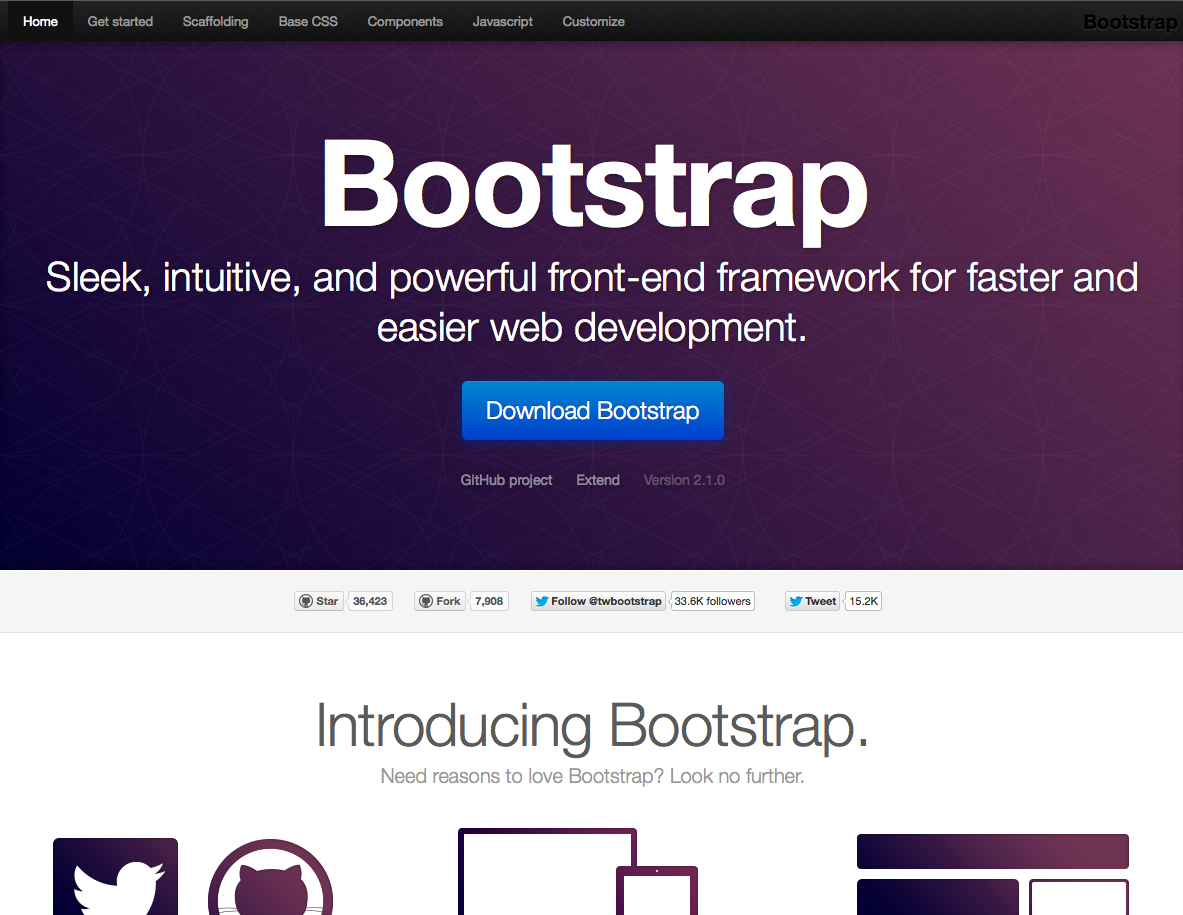The image size is (1183, 915).
Task: Click the GitHub icon in Fork button
Action: coord(426,601)
